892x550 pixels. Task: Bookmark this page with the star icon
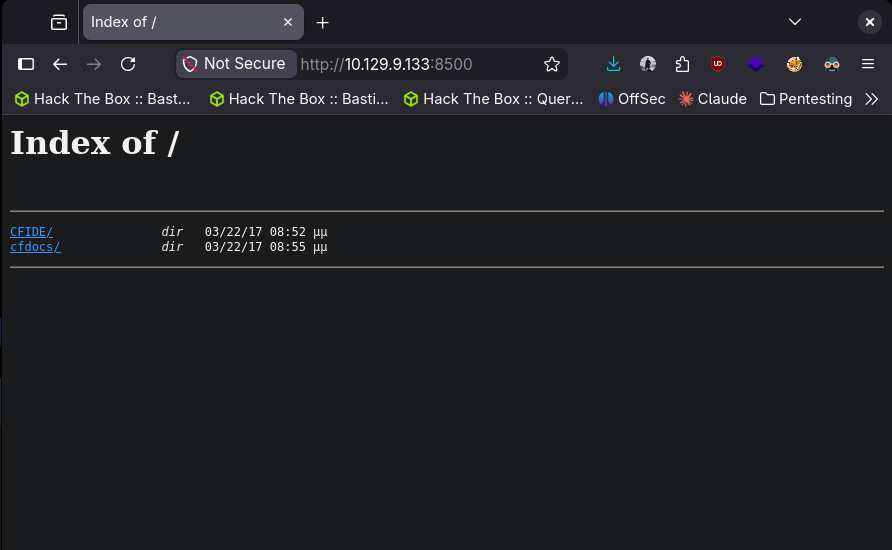[x=552, y=64]
